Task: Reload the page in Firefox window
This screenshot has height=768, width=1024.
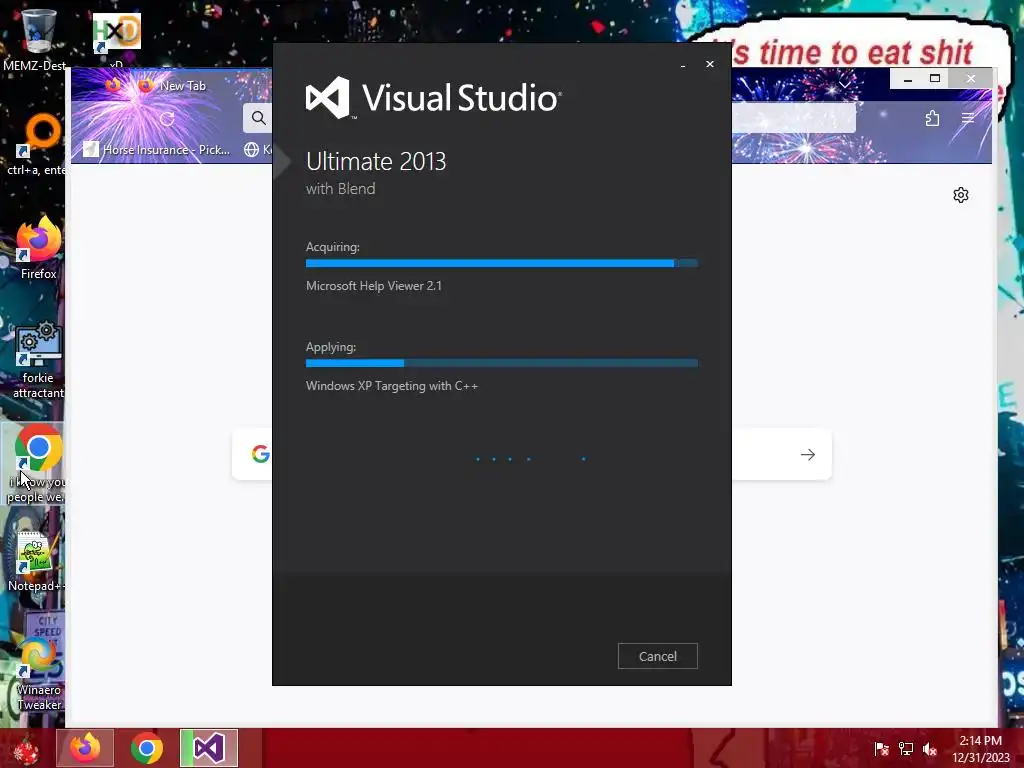Action: point(167,118)
